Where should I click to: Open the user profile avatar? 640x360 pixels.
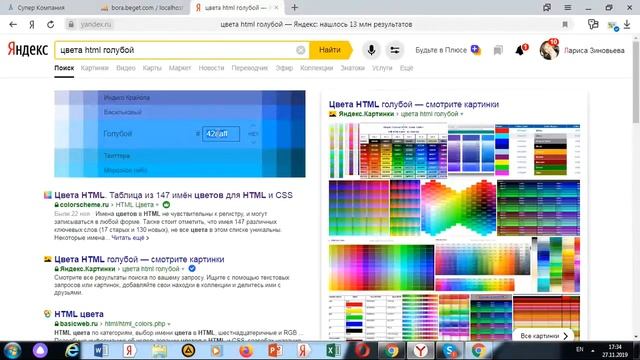[549, 50]
